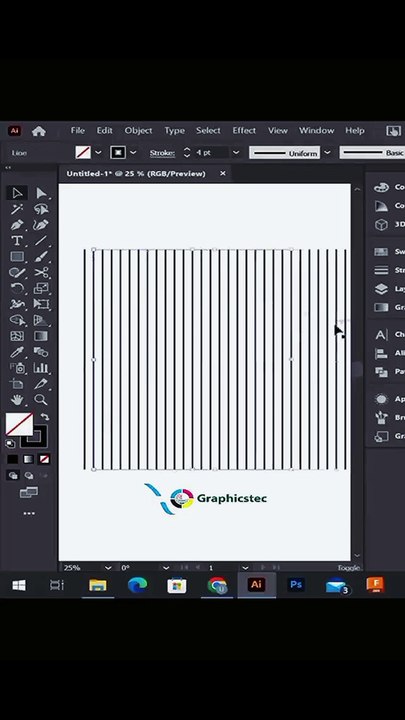Select the Eyedropper tool
The width and height of the screenshot is (405, 720).
click(x=17, y=352)
